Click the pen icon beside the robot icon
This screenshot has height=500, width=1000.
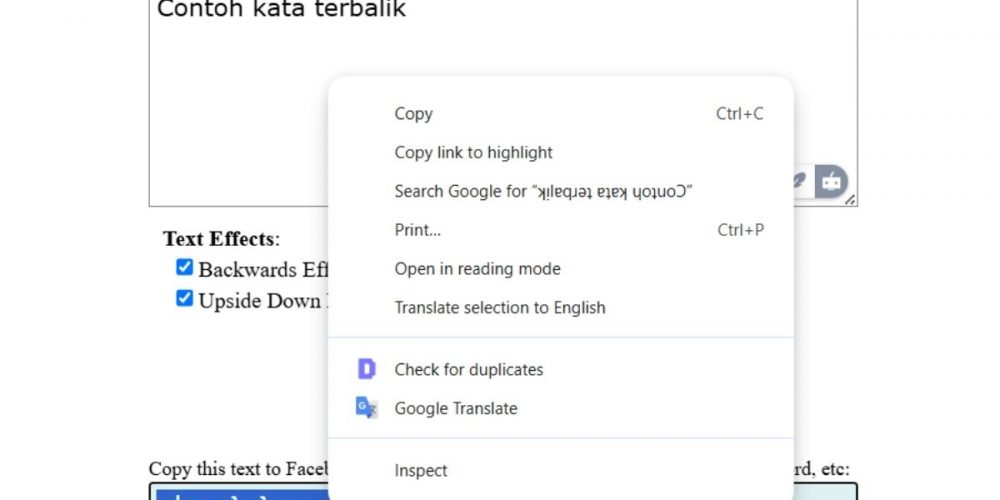click(x=800, y=182)
